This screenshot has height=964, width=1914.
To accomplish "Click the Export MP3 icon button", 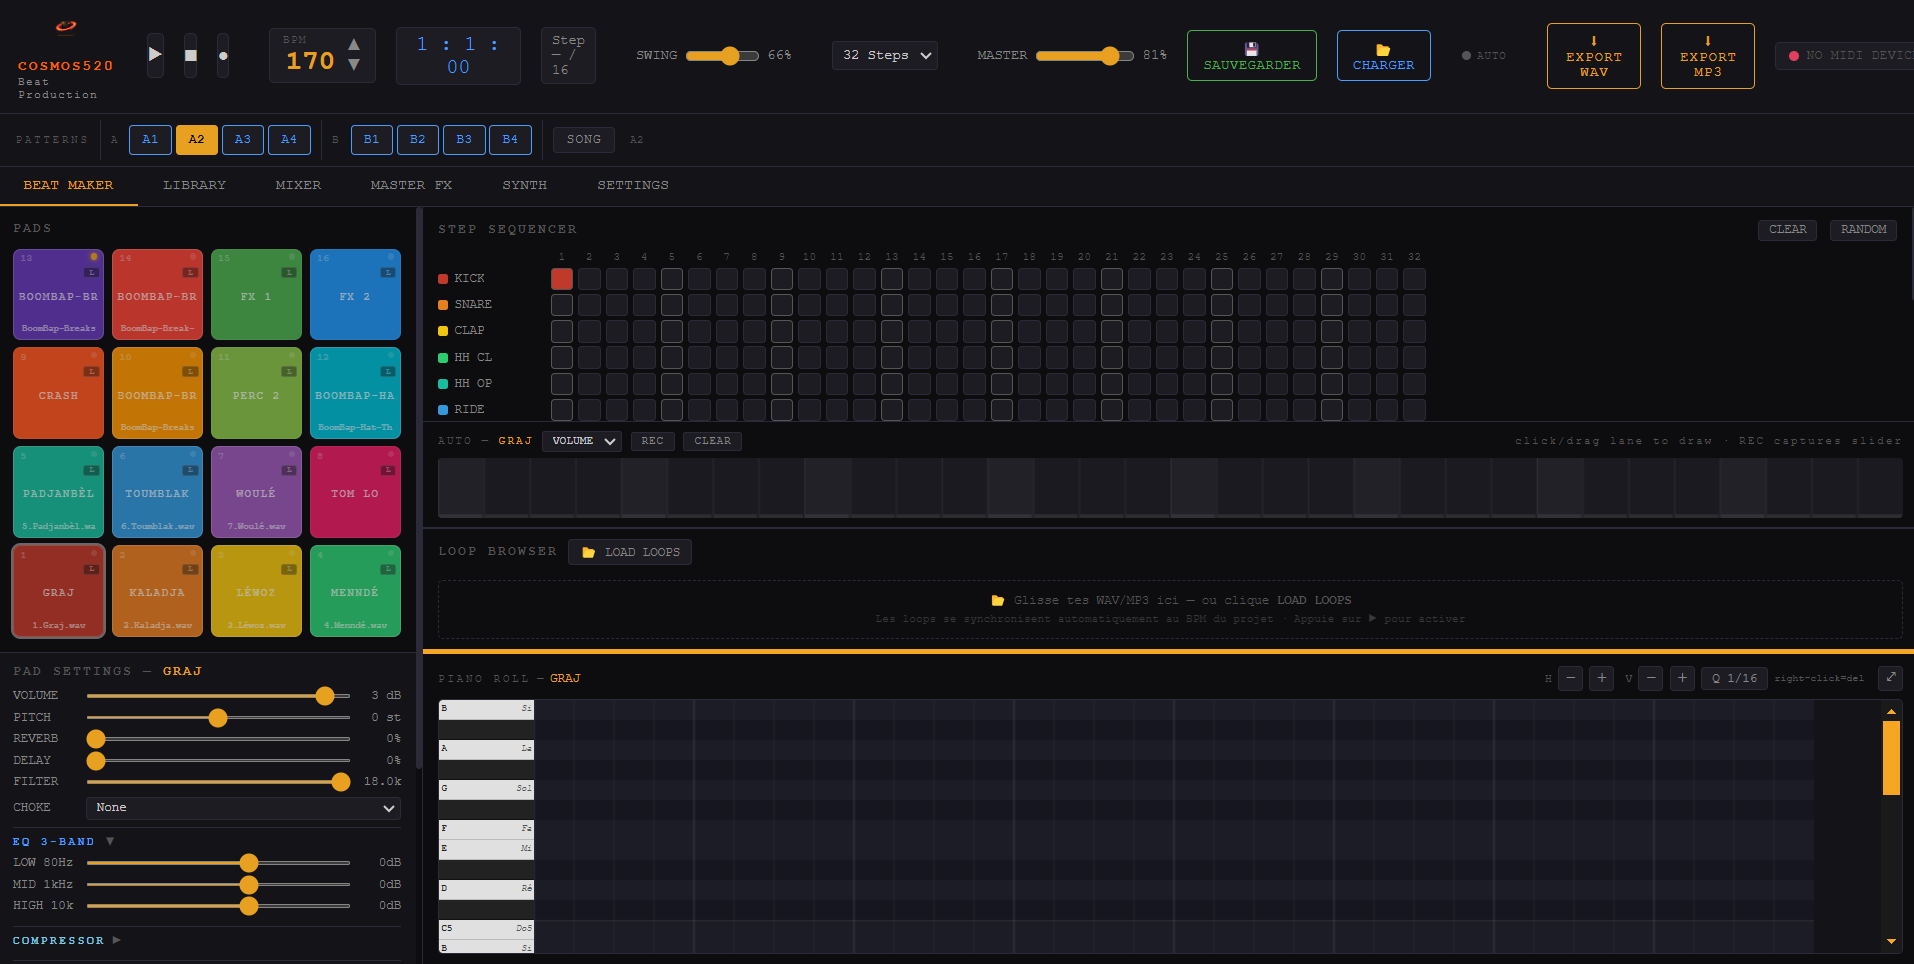I will pyautogui.click(x=1707, y=55).
